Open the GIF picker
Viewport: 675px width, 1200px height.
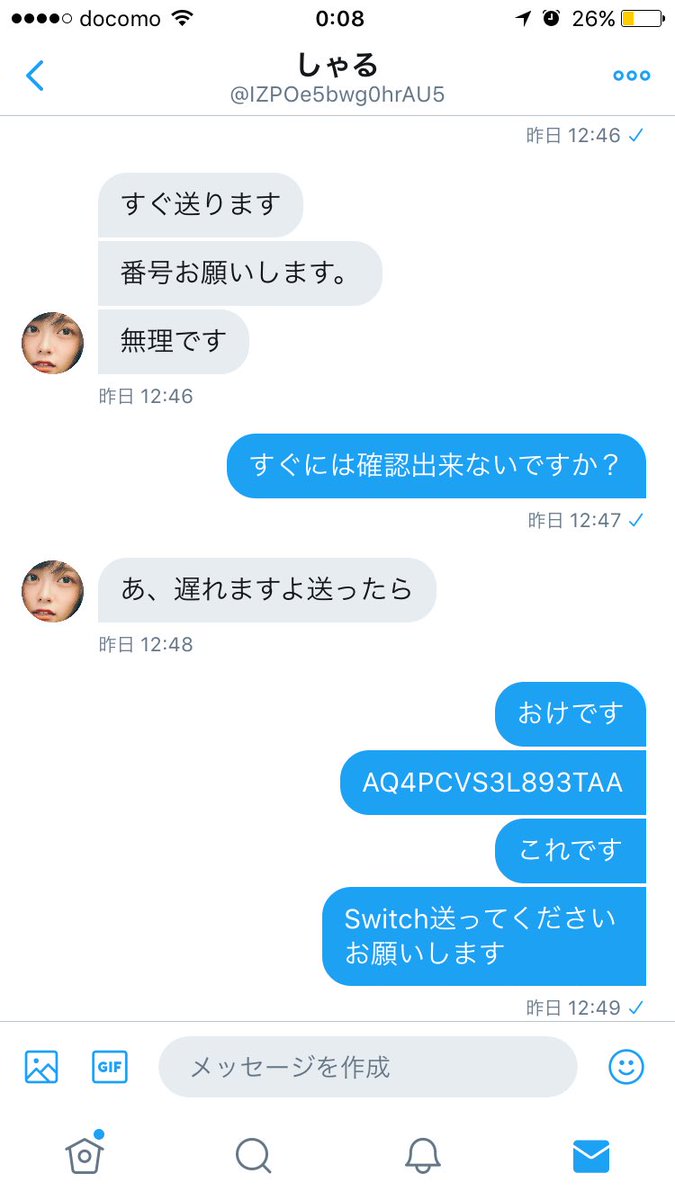point(109,1067)
